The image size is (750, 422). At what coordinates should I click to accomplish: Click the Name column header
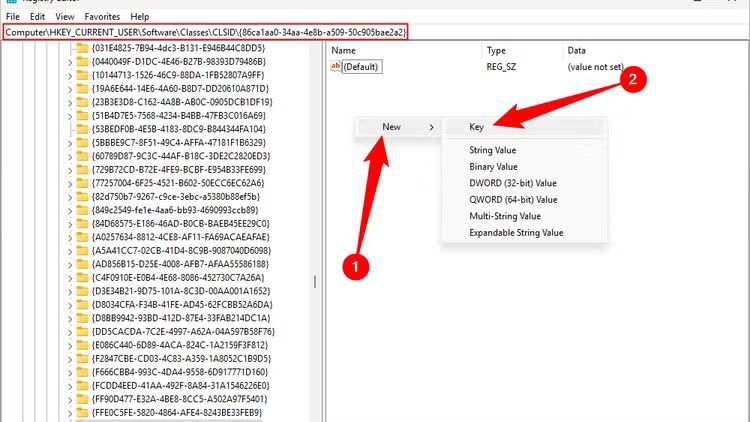tap(344, 50)
